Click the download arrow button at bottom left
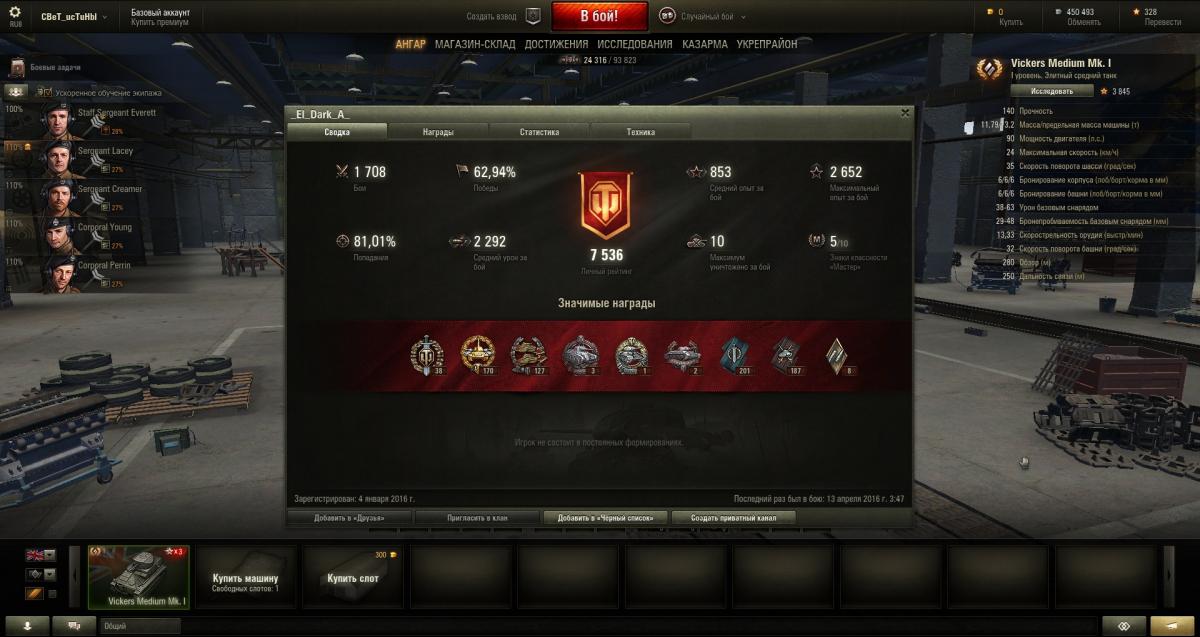 tap(27, 625)
